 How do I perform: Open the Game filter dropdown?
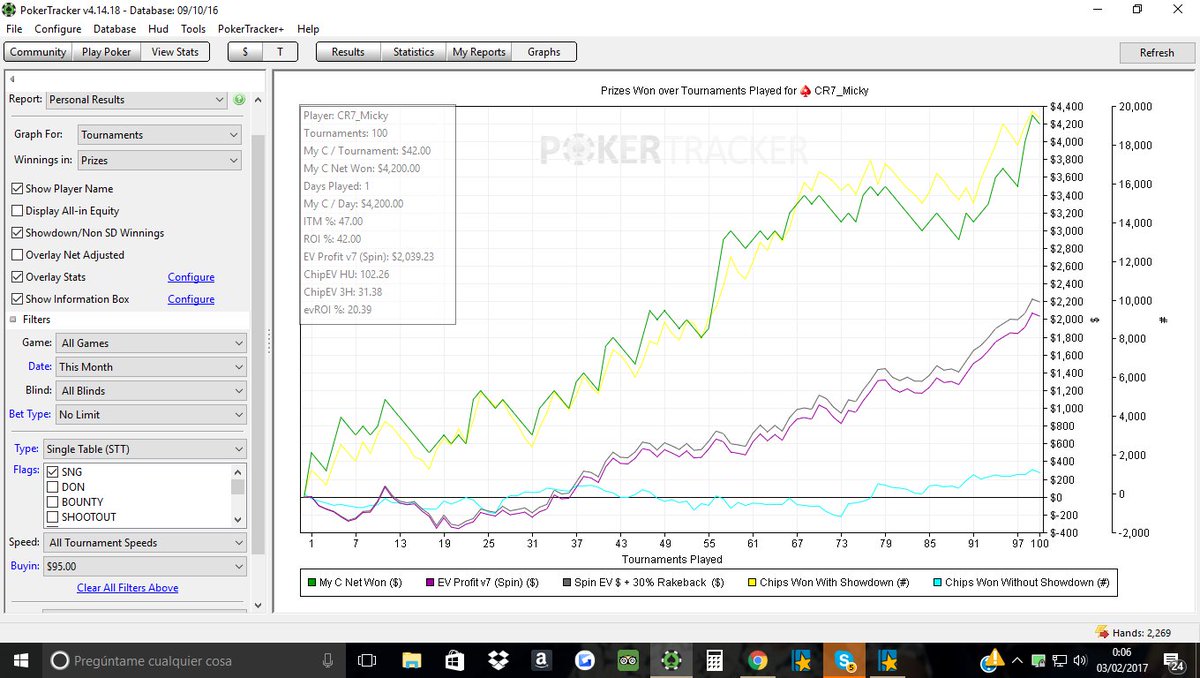(150, 343)
